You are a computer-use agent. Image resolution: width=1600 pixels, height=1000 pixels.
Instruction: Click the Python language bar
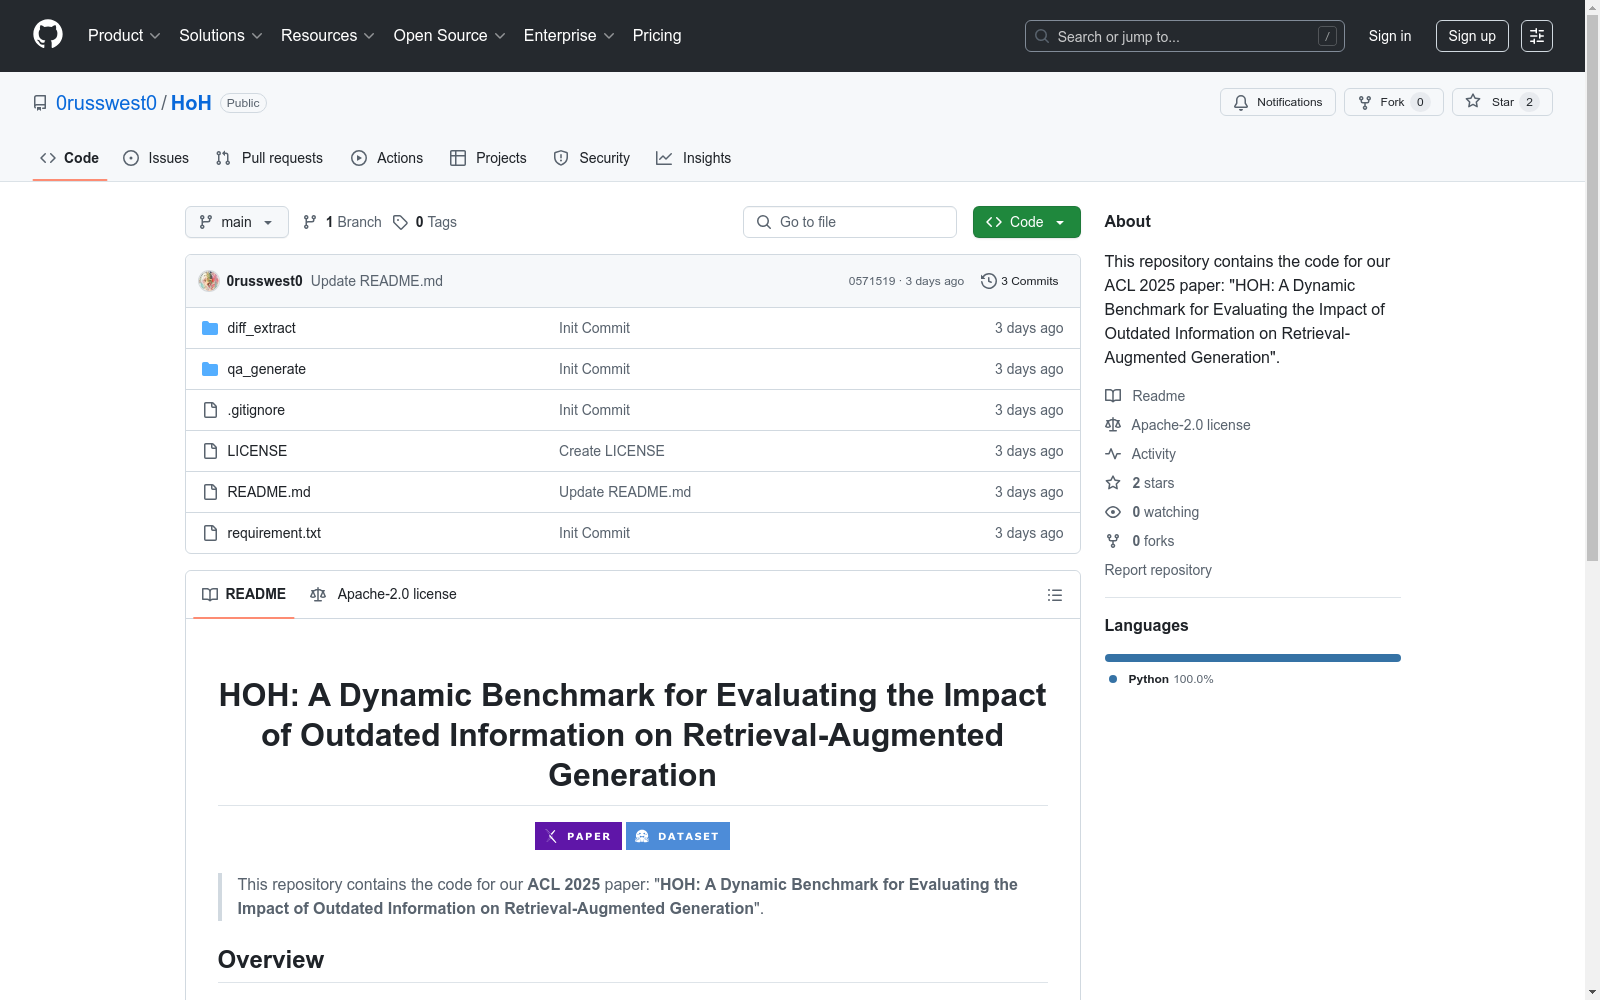[1253, 658]
